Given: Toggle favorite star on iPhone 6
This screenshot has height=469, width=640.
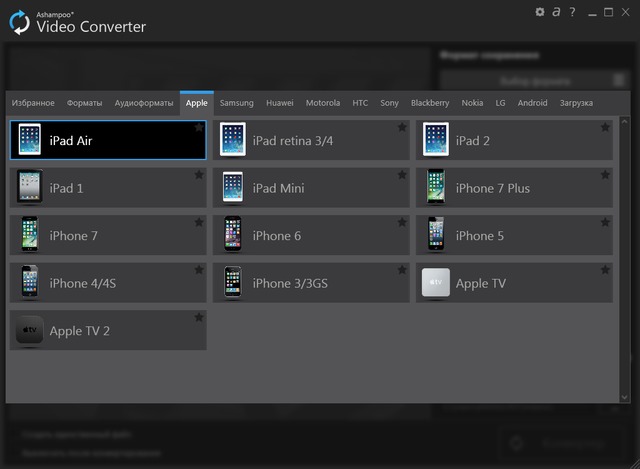Looking at the screenshot, I should click(401, 223).
